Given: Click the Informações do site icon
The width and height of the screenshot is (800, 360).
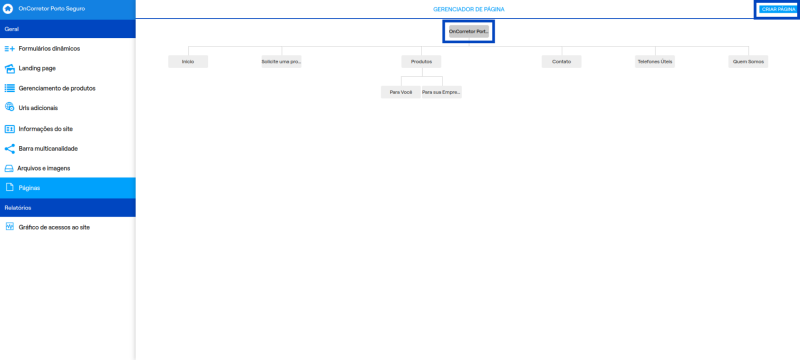Looking at the screenshot, I should 9,129.
